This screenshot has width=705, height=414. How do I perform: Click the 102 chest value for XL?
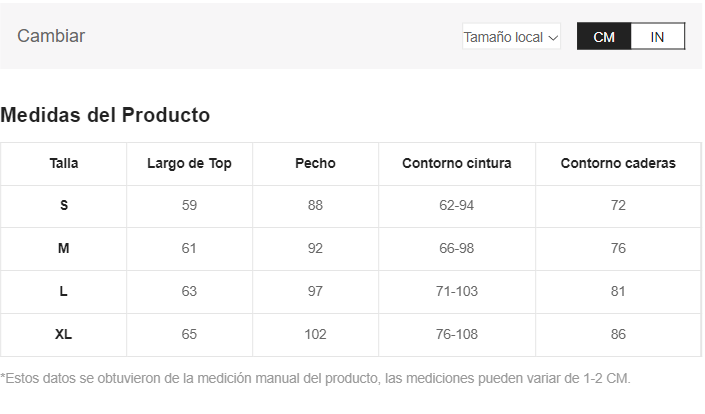point(315,334)
